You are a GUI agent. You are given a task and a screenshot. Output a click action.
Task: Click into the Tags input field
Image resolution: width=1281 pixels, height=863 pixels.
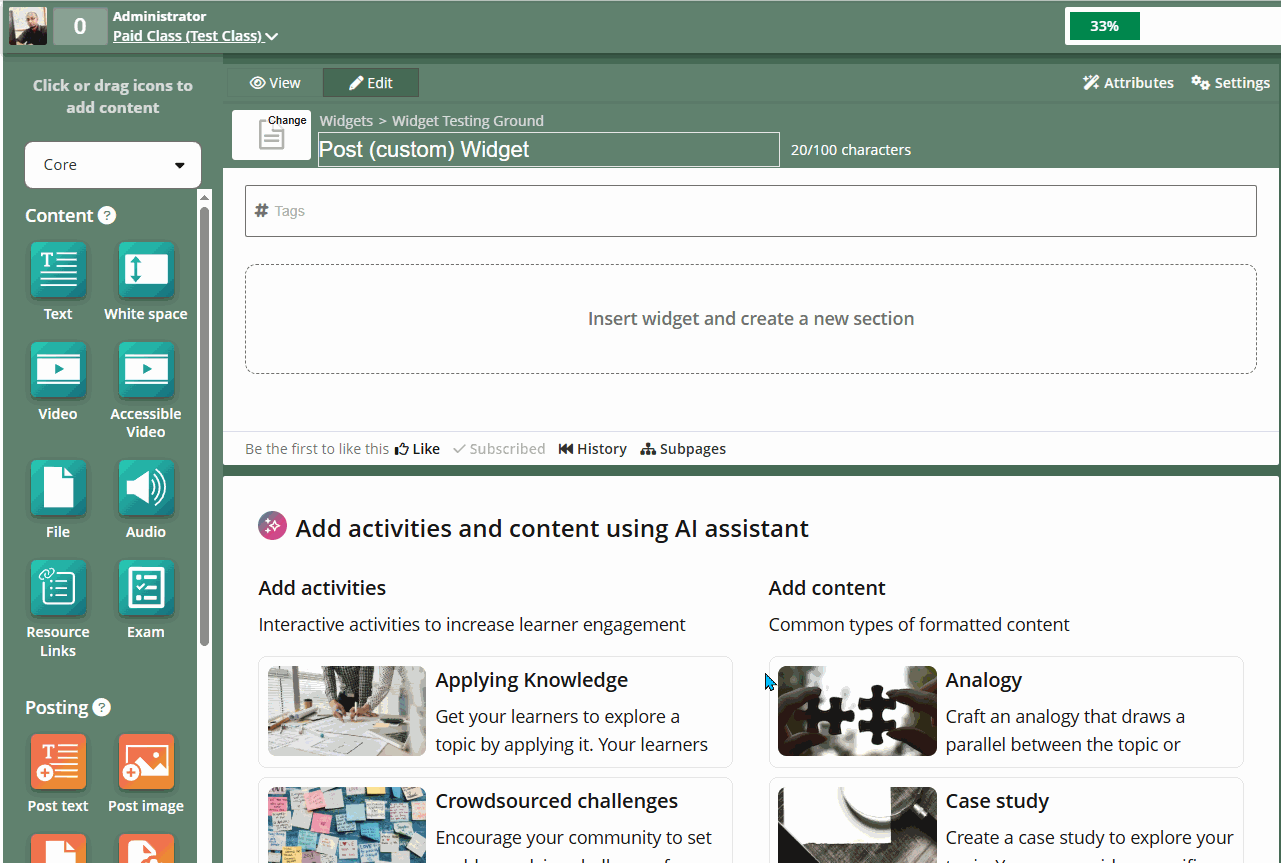point(750,211)
